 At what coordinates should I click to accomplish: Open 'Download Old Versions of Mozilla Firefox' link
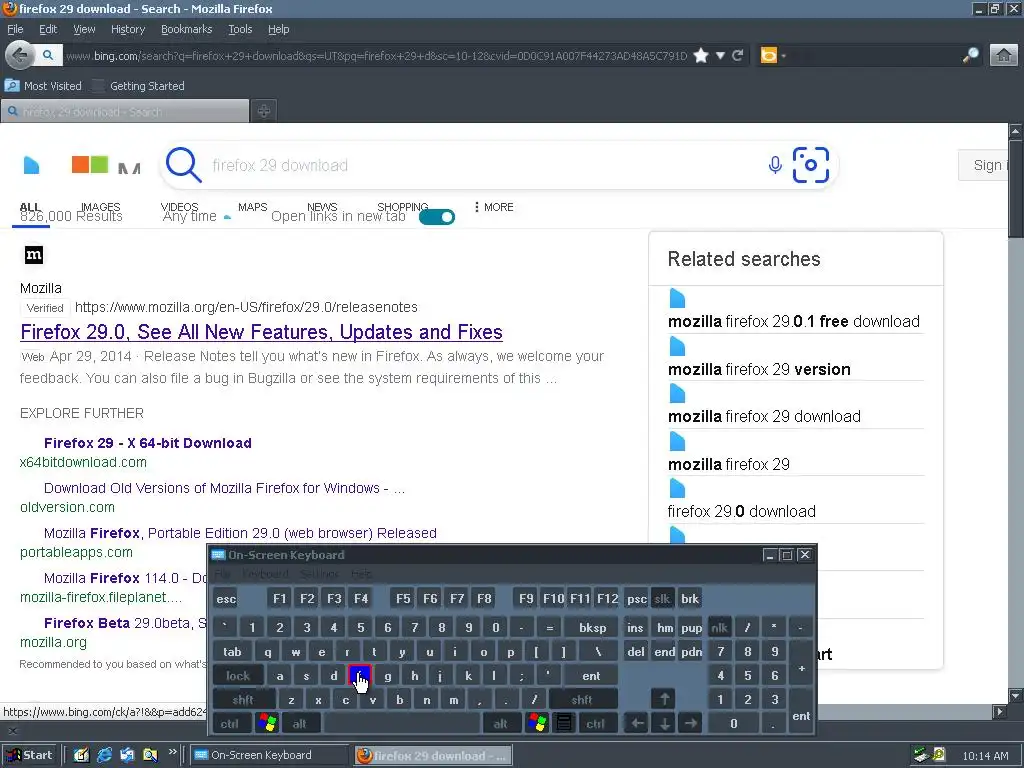[224, 488]
